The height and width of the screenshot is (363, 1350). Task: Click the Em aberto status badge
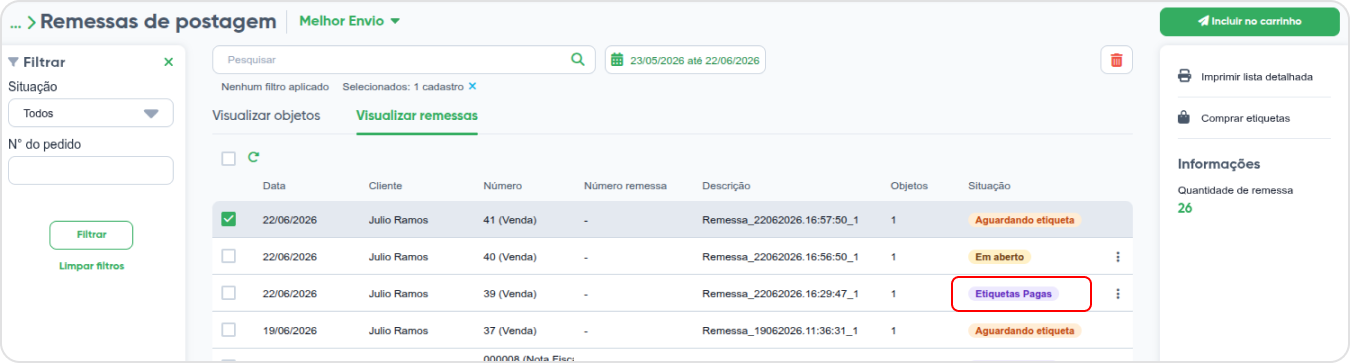(x=999, y=257)
